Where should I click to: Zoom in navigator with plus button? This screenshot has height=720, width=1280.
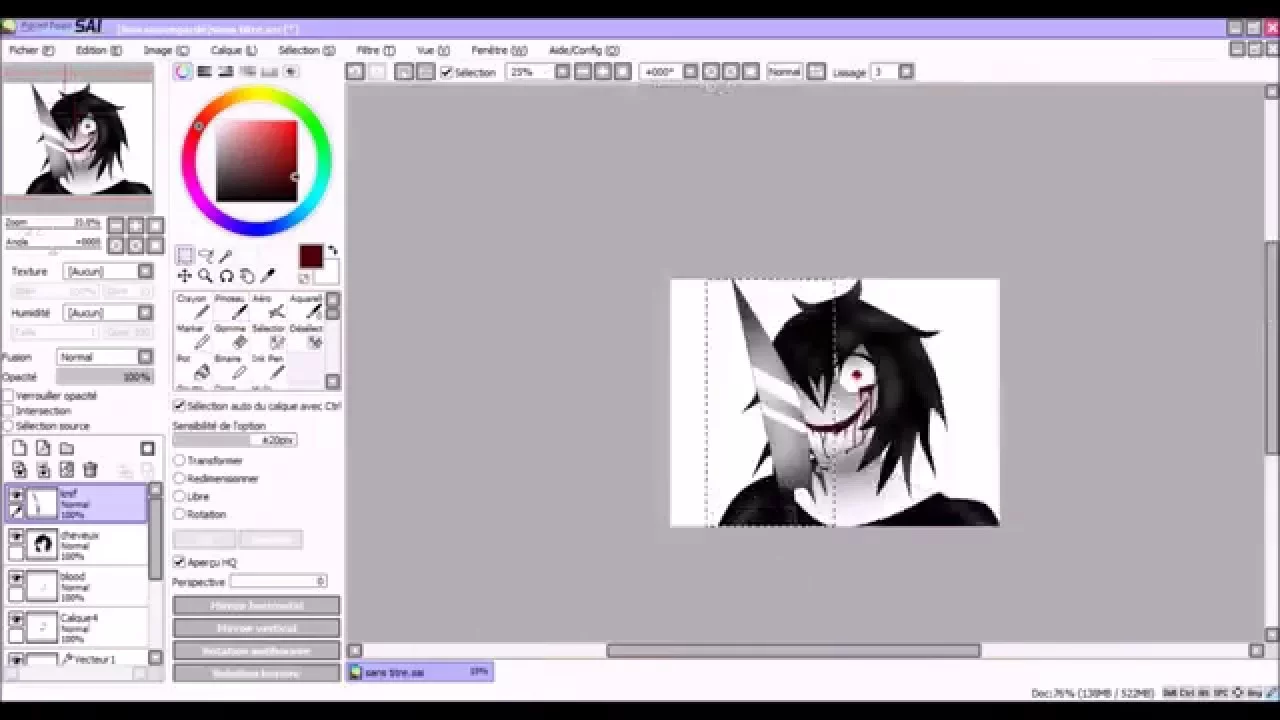point(135,225)
